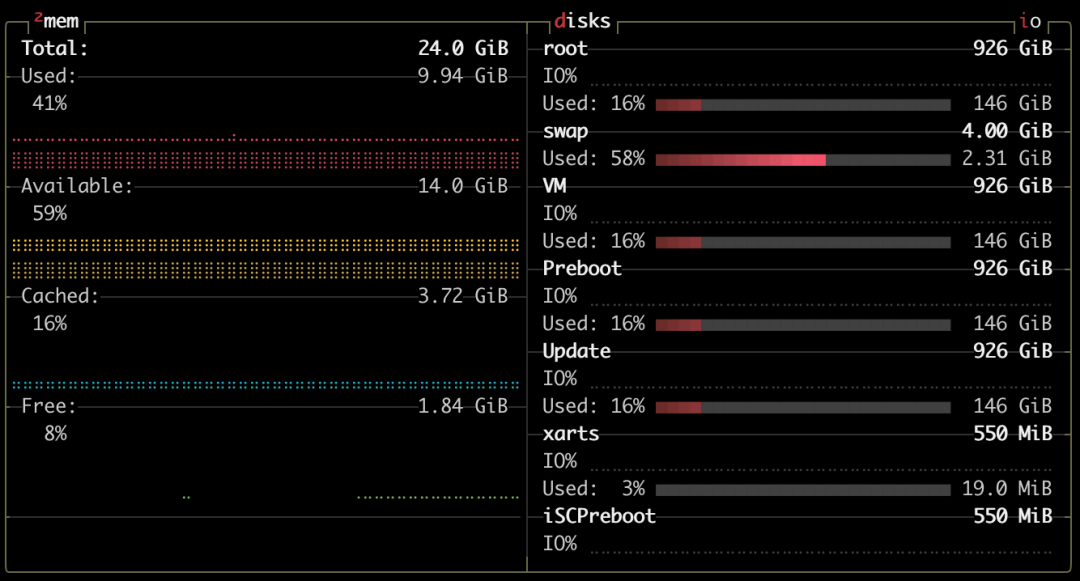Viewport: 1080px width, 581px height.
Task: Toggle io mode in the disks panel
Action: 1030,21
